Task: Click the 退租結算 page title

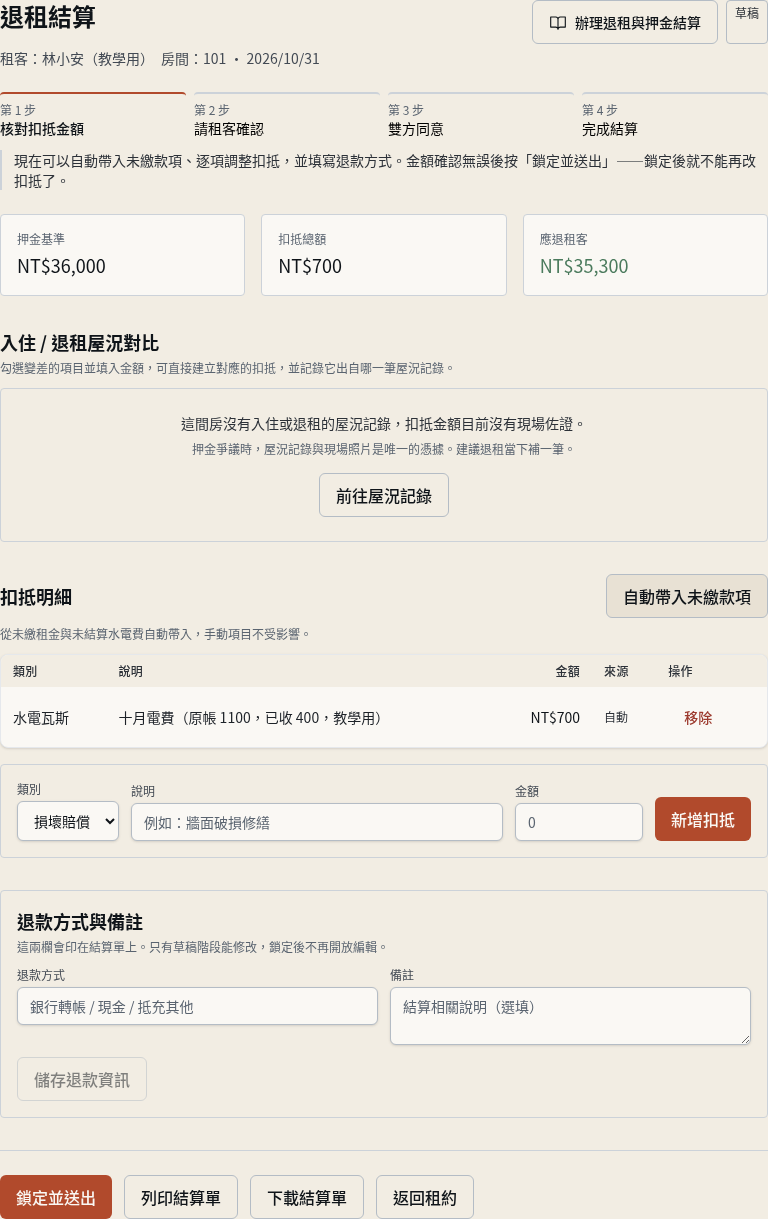Action: [48, 17]
